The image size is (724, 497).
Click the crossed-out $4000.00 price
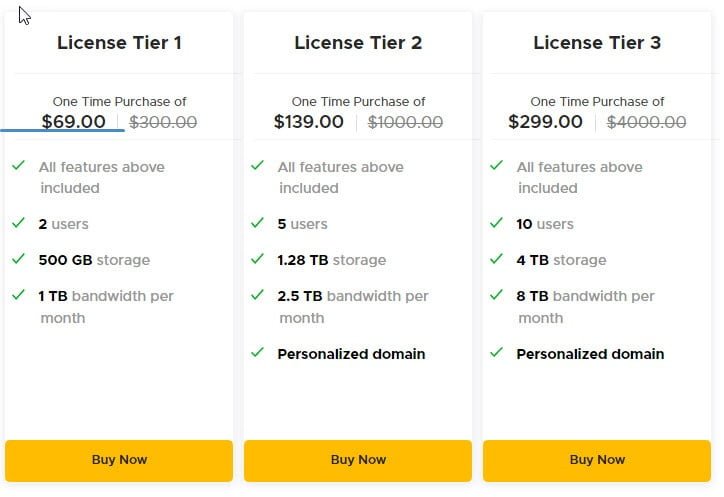pyautogui.click(x=646, y=122)
